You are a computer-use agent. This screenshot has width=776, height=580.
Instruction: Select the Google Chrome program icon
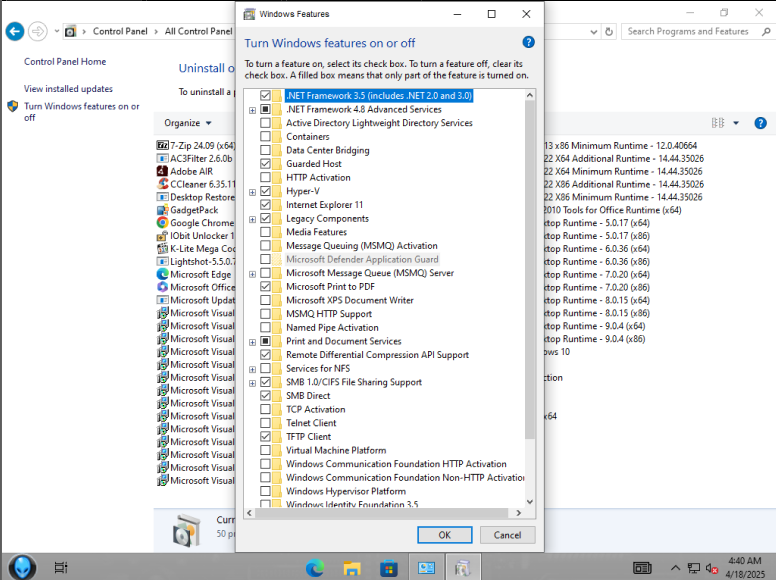[x=162, y=223]
